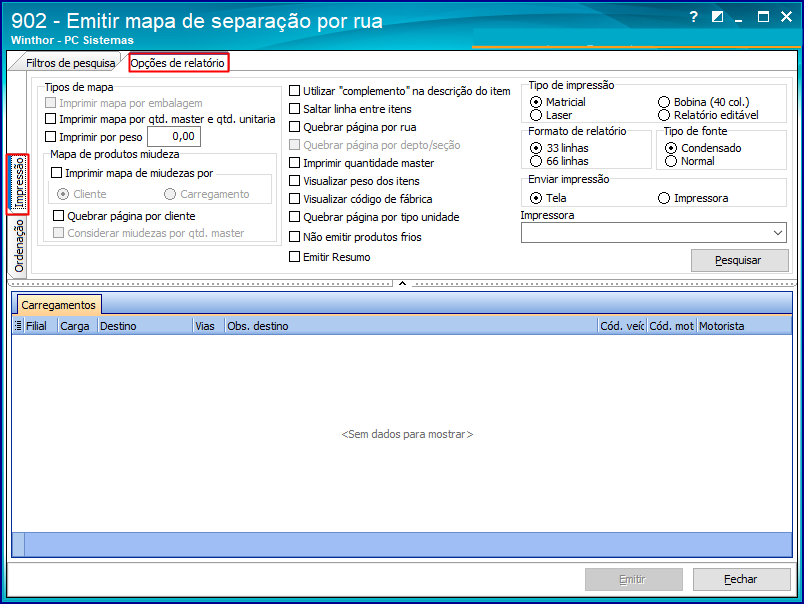Check Visualizar código de fábrica
The image size is (804, 604).
[294, 198]
